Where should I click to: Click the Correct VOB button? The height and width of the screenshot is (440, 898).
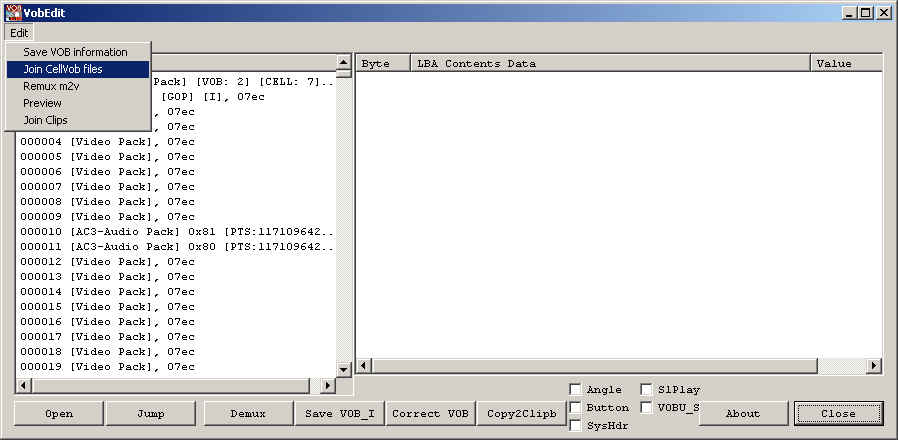tap(431, 414)
